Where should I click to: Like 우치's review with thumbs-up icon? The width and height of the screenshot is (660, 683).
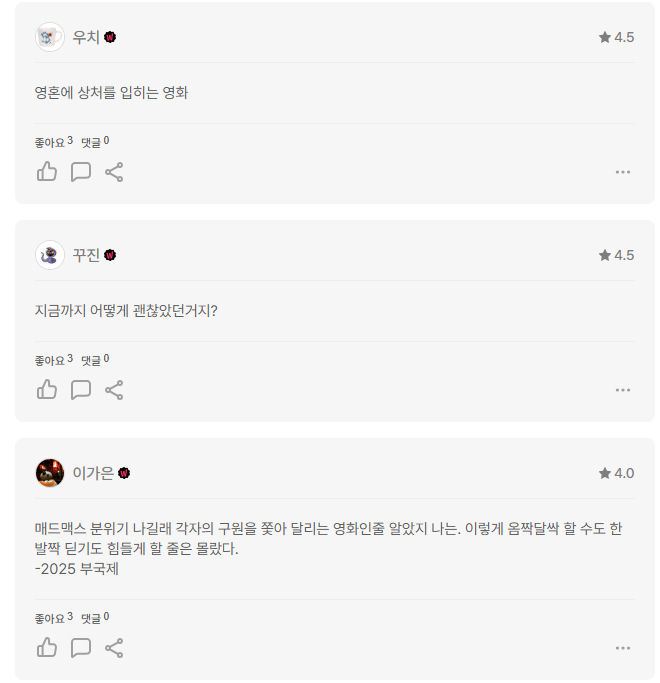47,171
